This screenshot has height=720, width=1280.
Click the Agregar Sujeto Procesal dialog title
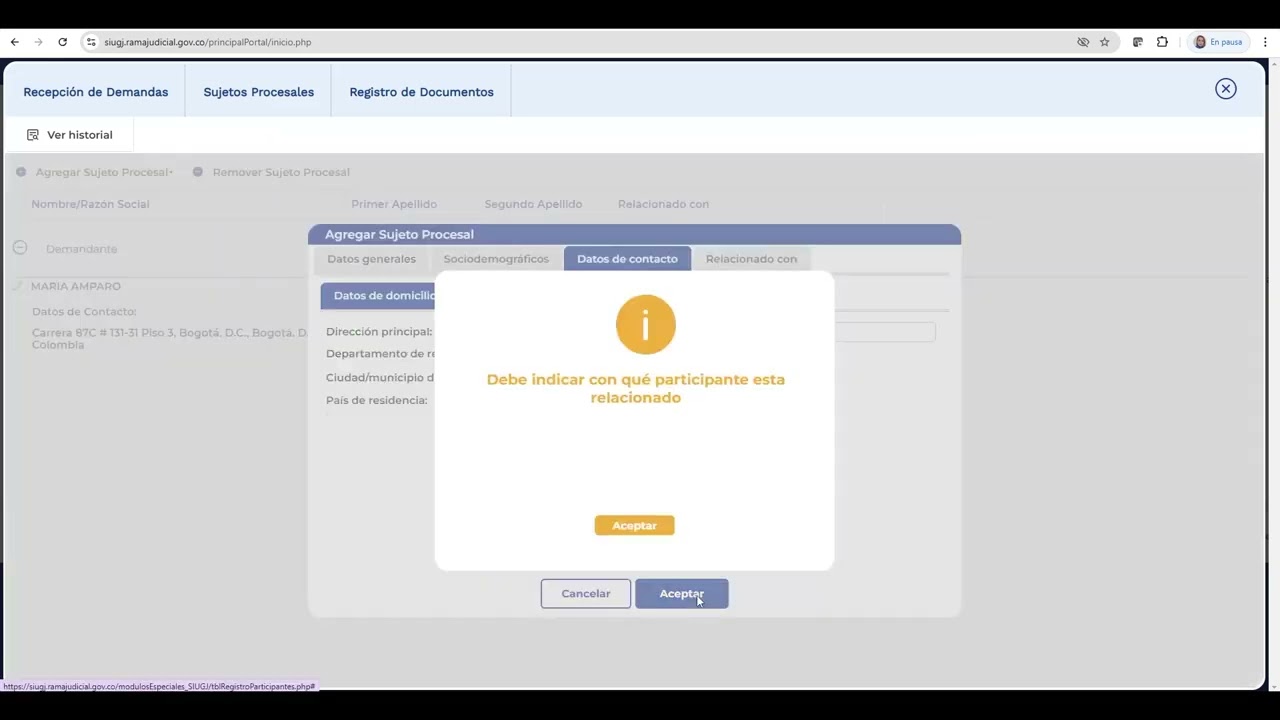pyautogui.click(x=399, y=234)
